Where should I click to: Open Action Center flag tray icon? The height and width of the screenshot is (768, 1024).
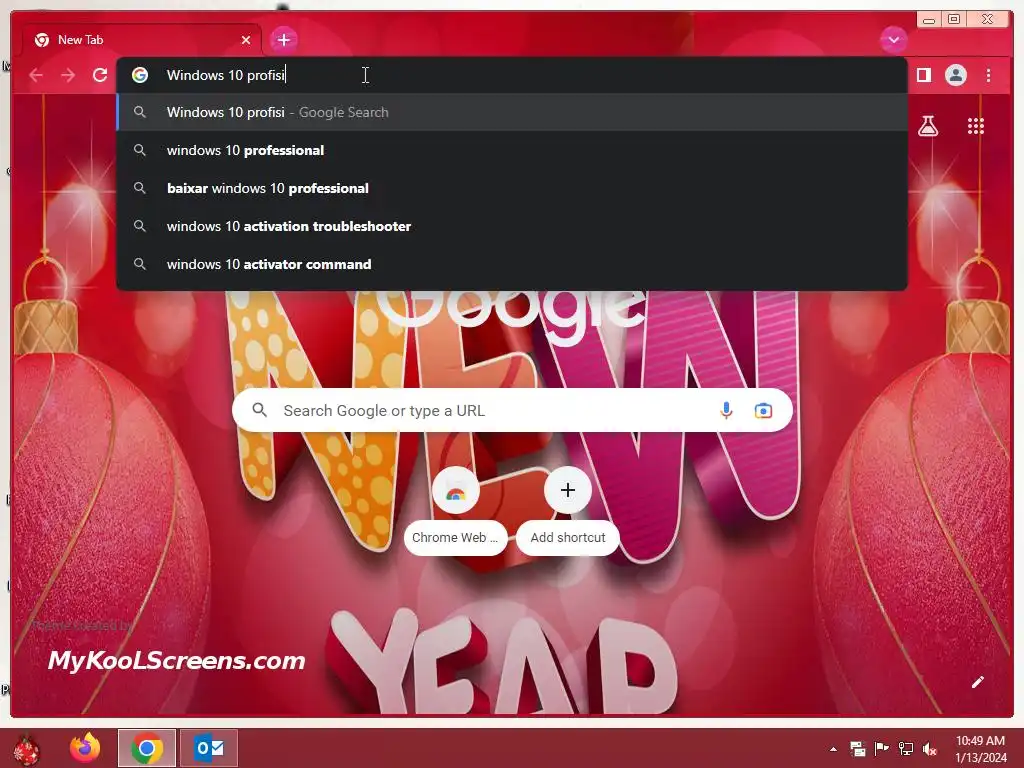(x=882, y=749)
